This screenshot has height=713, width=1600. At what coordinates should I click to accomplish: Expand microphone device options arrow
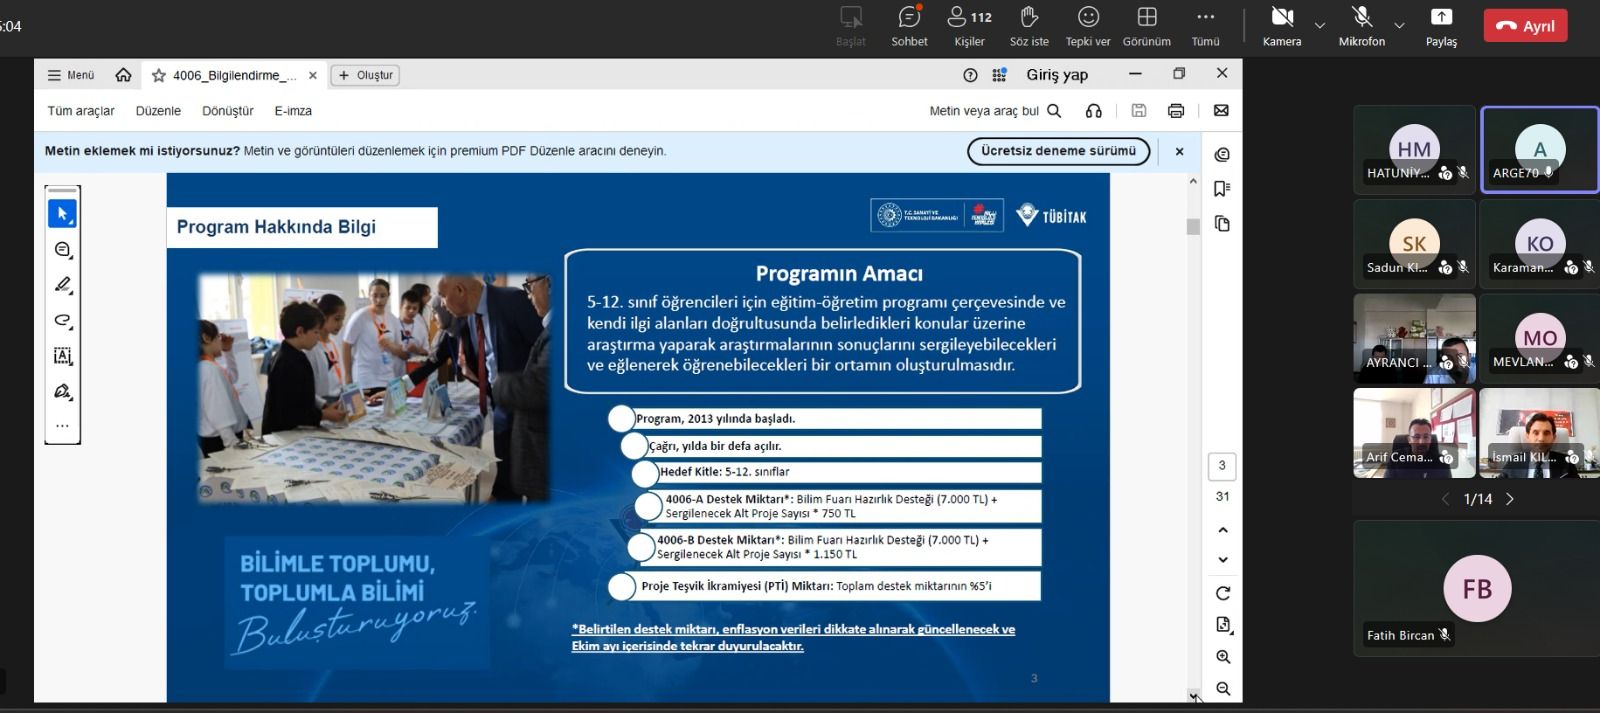coord(1399,25)
